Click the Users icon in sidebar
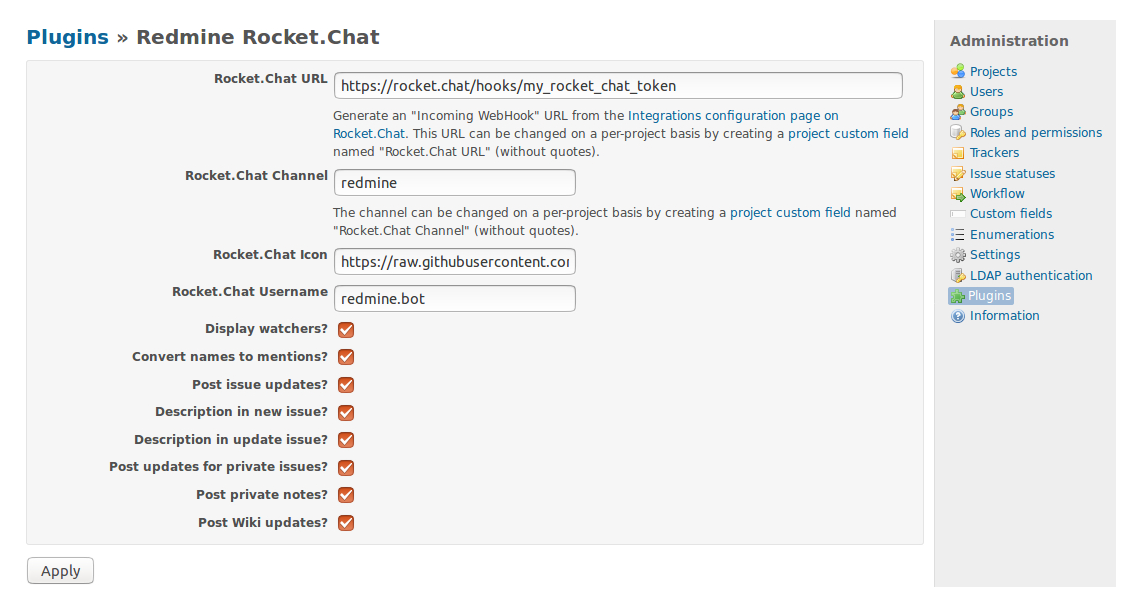 958,92
